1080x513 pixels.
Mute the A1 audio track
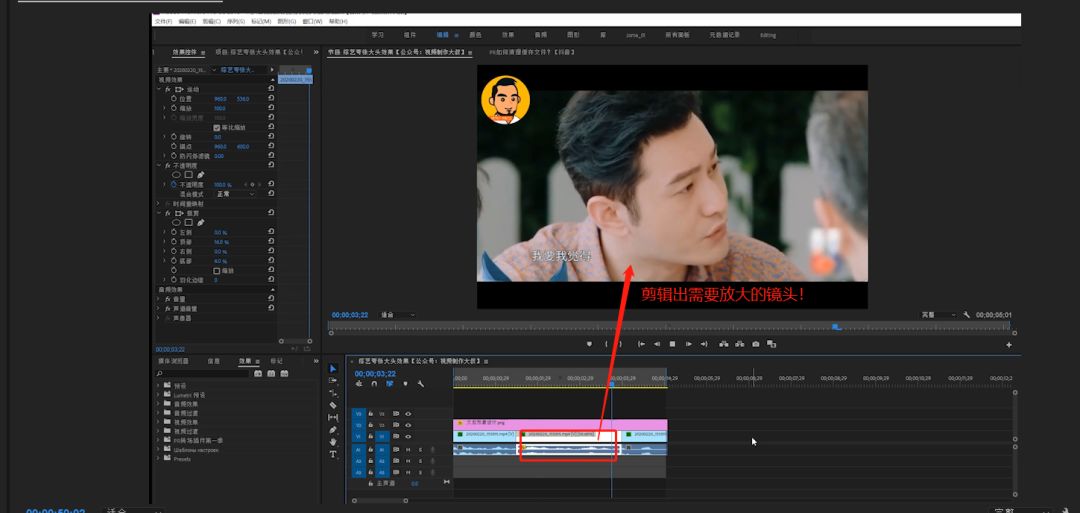click(408, 450)
